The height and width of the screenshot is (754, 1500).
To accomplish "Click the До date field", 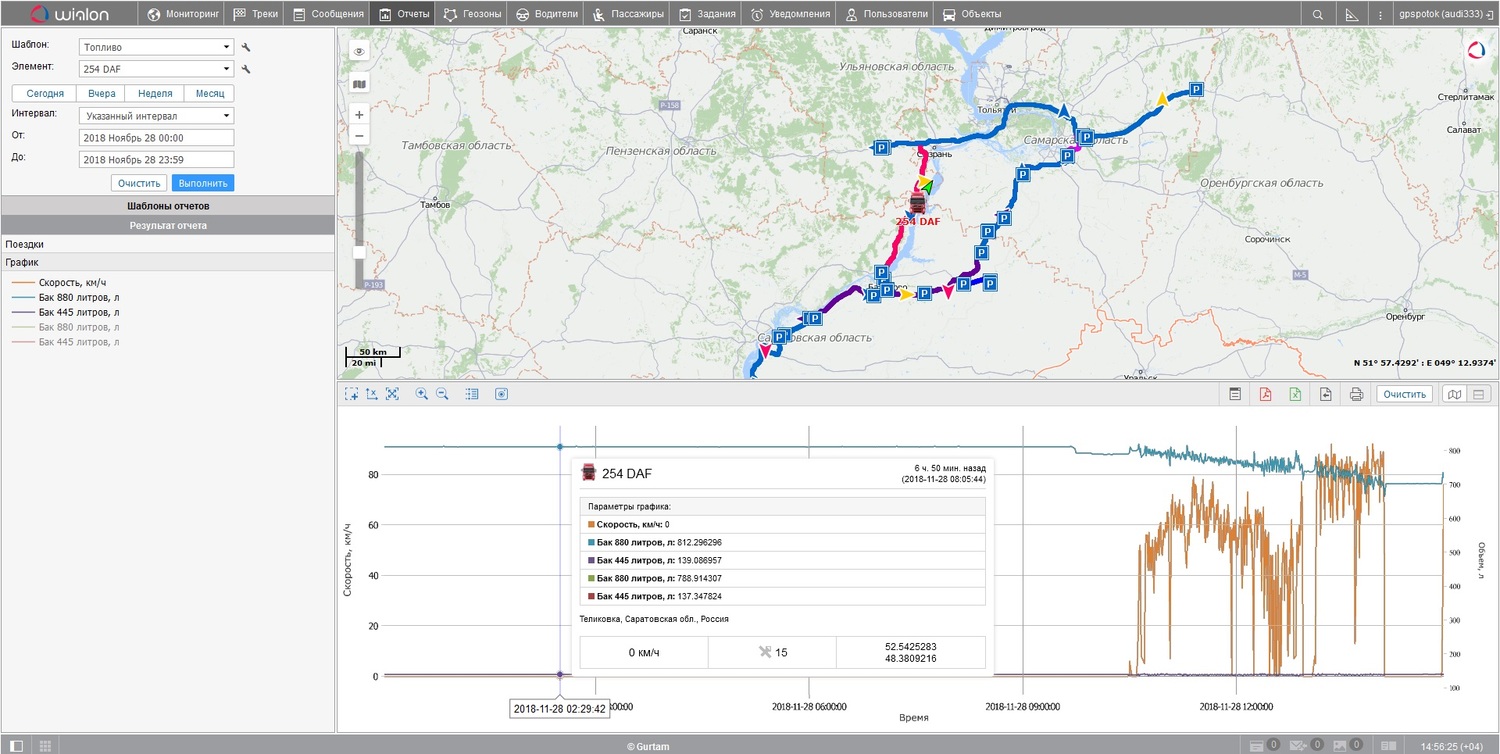I will click(155, 159).
